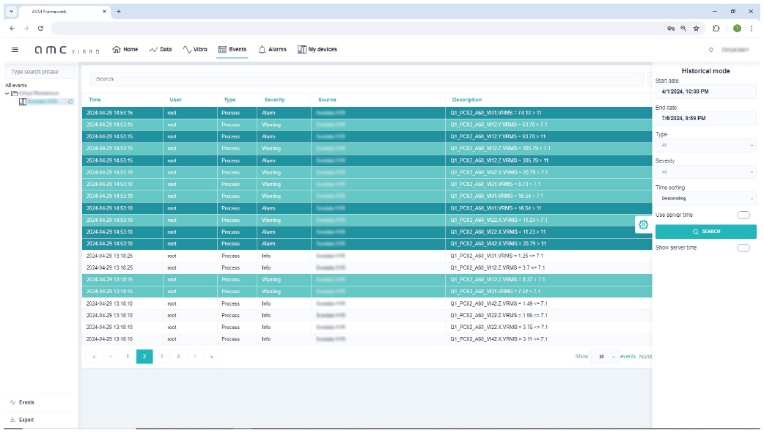The width and height of the screenshot is (764, 433).
Task: Reload the page using browser refresh
Action: pos(40,28)
